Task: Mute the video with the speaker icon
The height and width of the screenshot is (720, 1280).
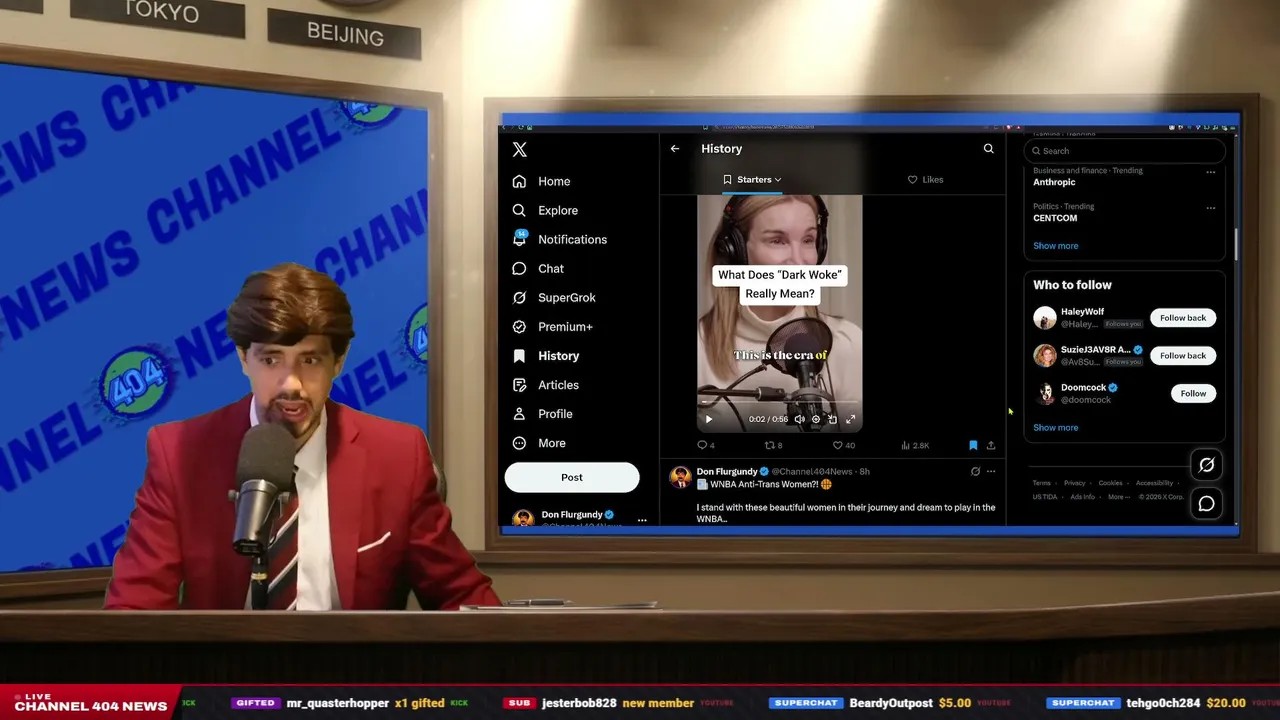Action: (799, 420)
